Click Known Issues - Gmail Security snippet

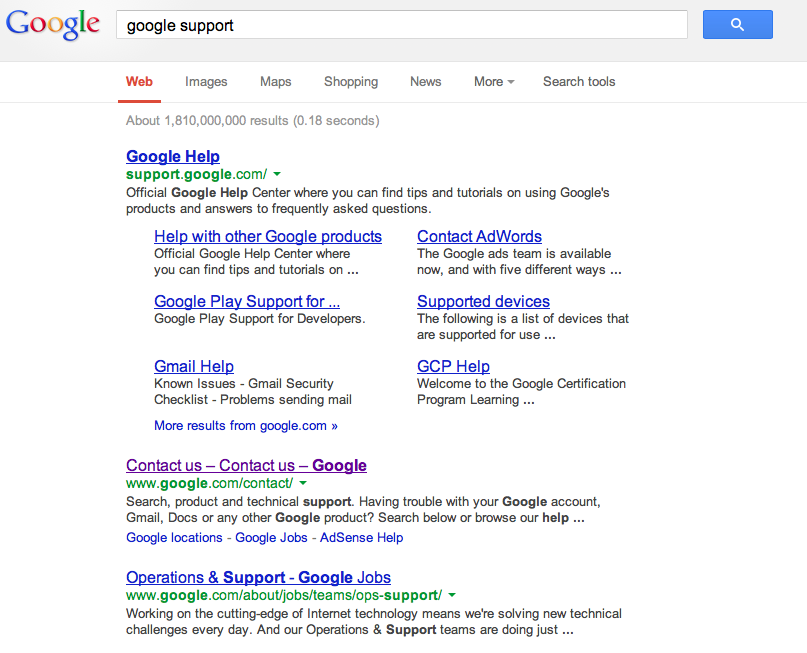[x=253, y=392]
